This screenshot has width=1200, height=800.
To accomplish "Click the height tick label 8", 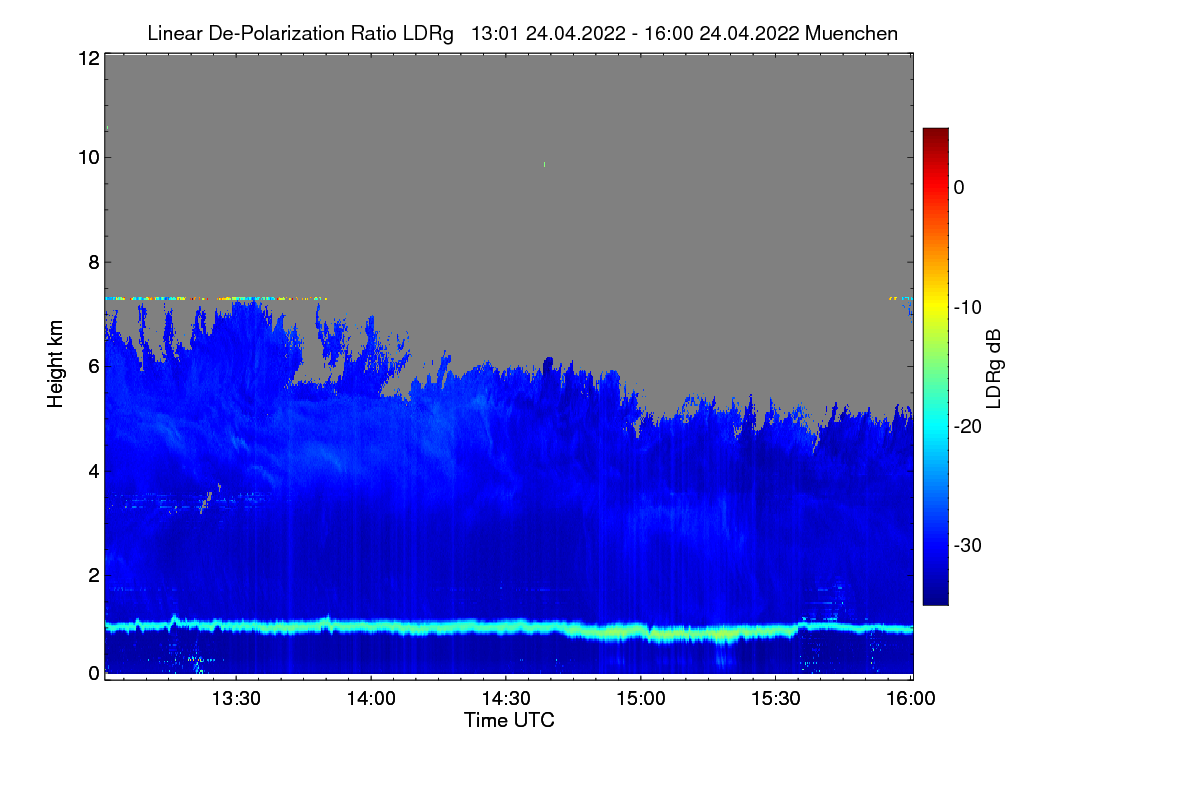I will click(92, 263).
